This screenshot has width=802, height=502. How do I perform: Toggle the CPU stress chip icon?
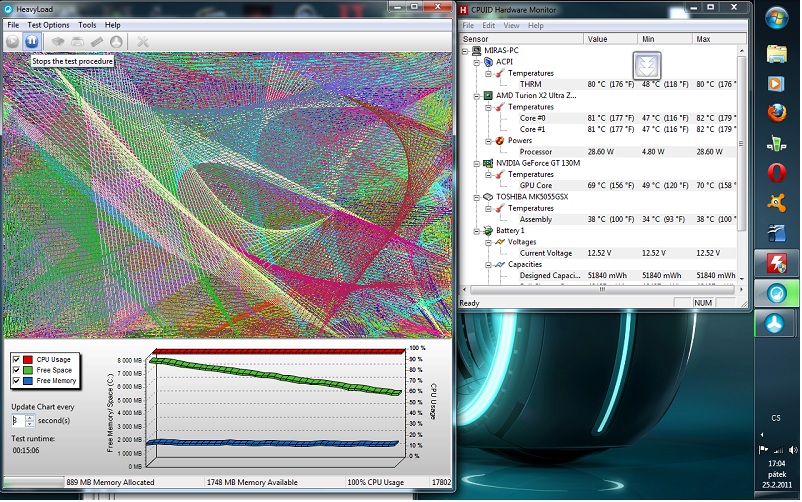58,41
